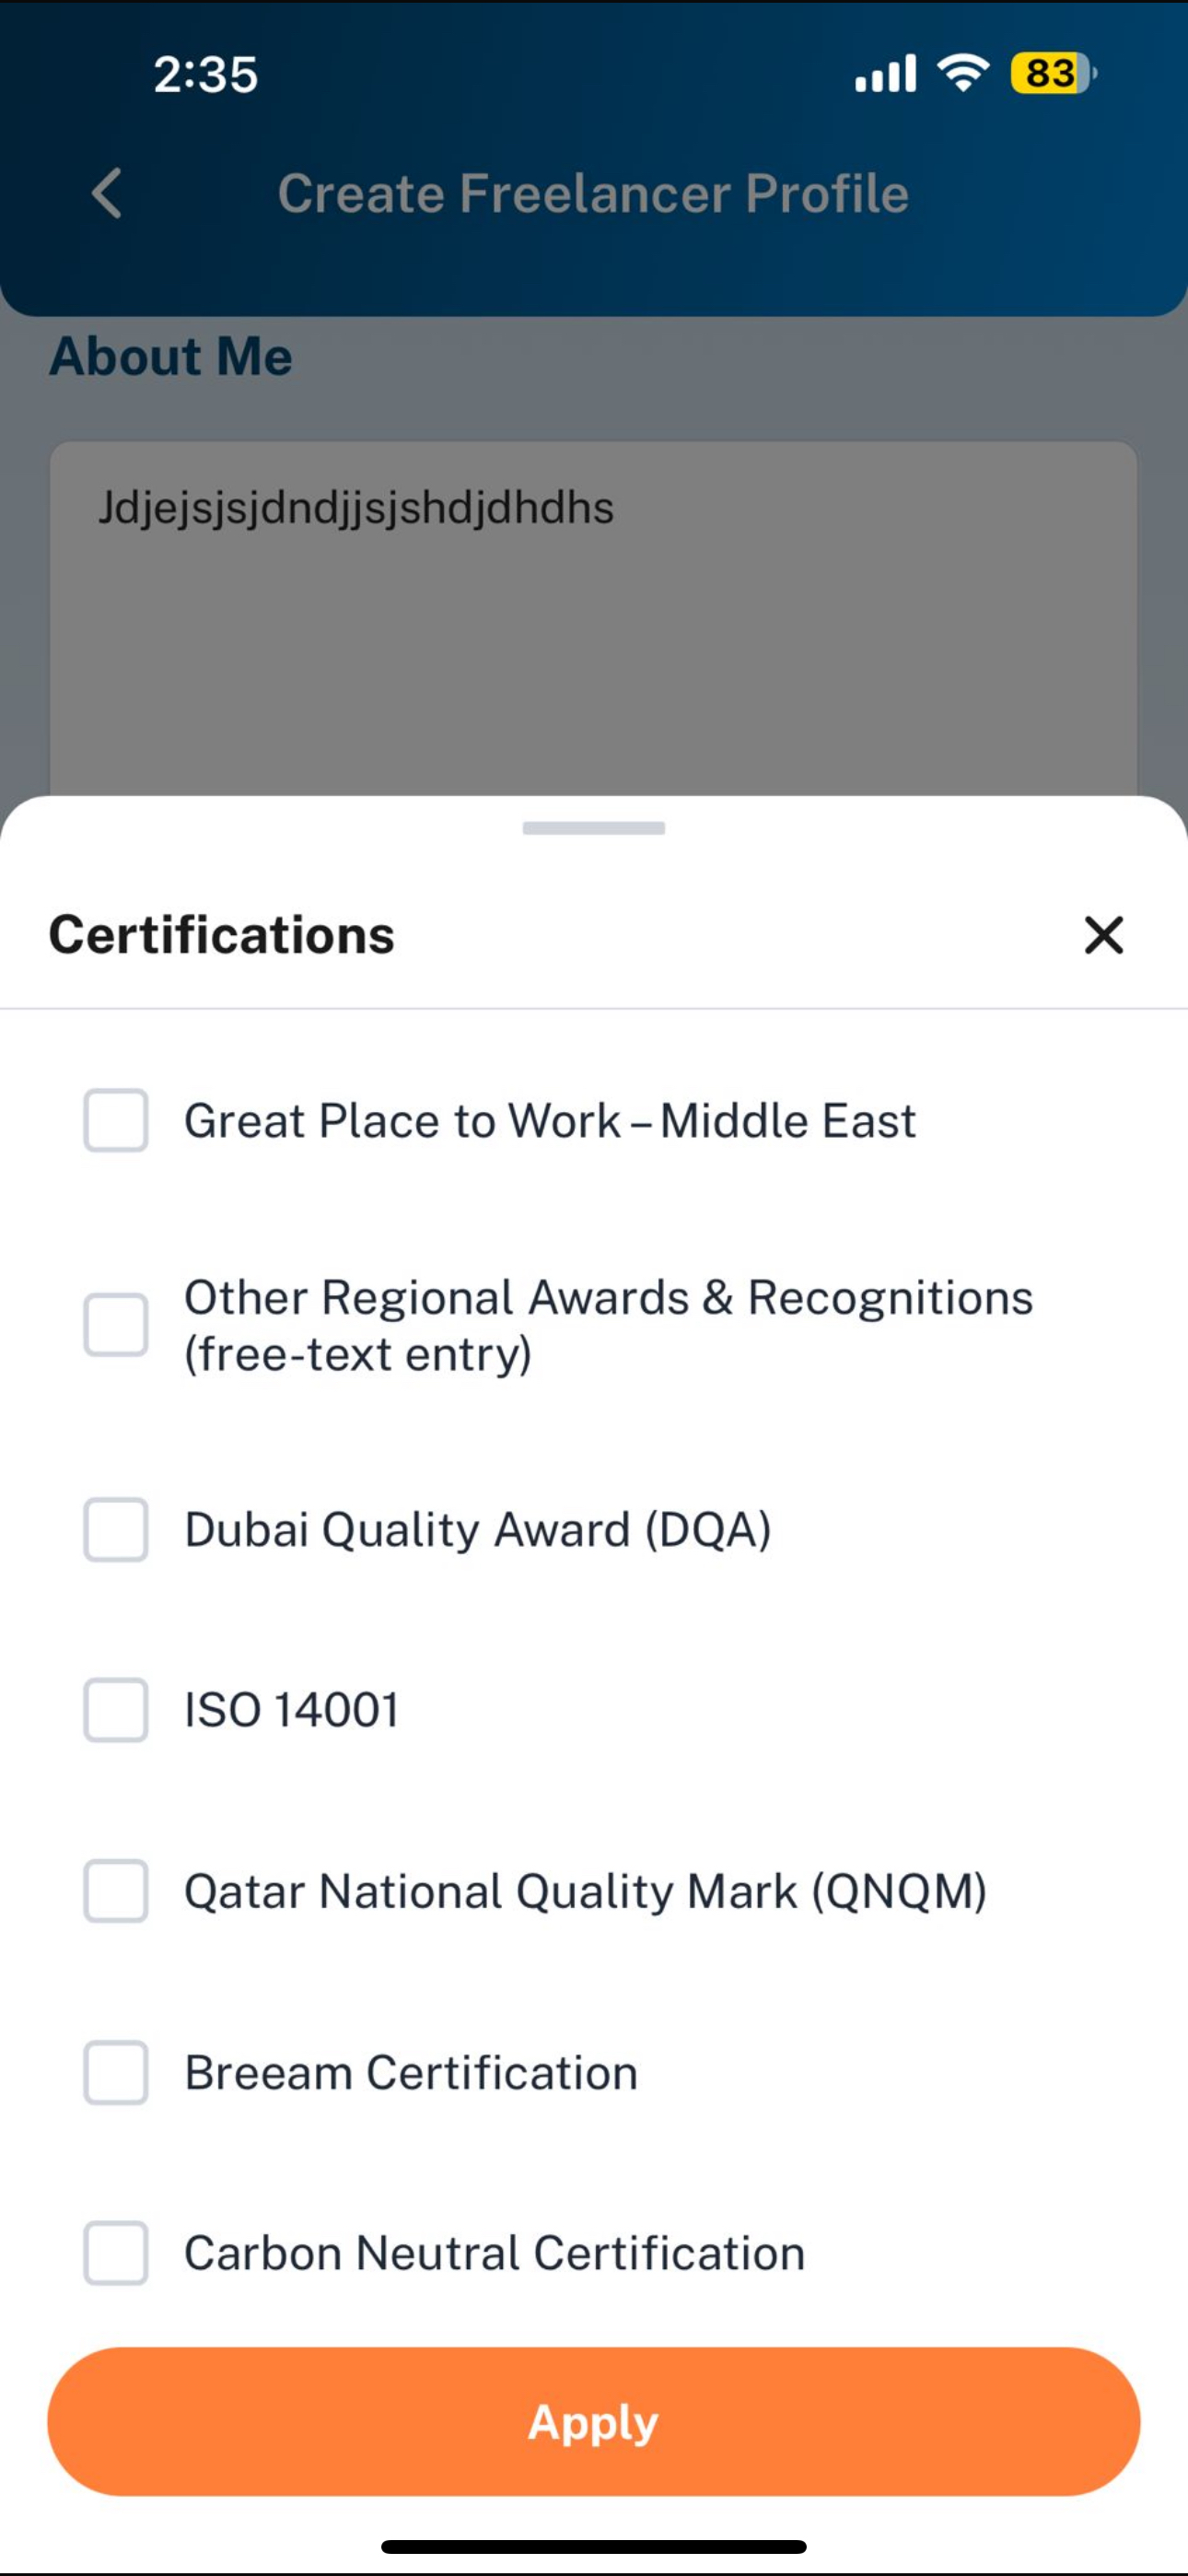Tap the ISO 14001 label text
This screenshot has width=1188, height=2576.
292,1710
